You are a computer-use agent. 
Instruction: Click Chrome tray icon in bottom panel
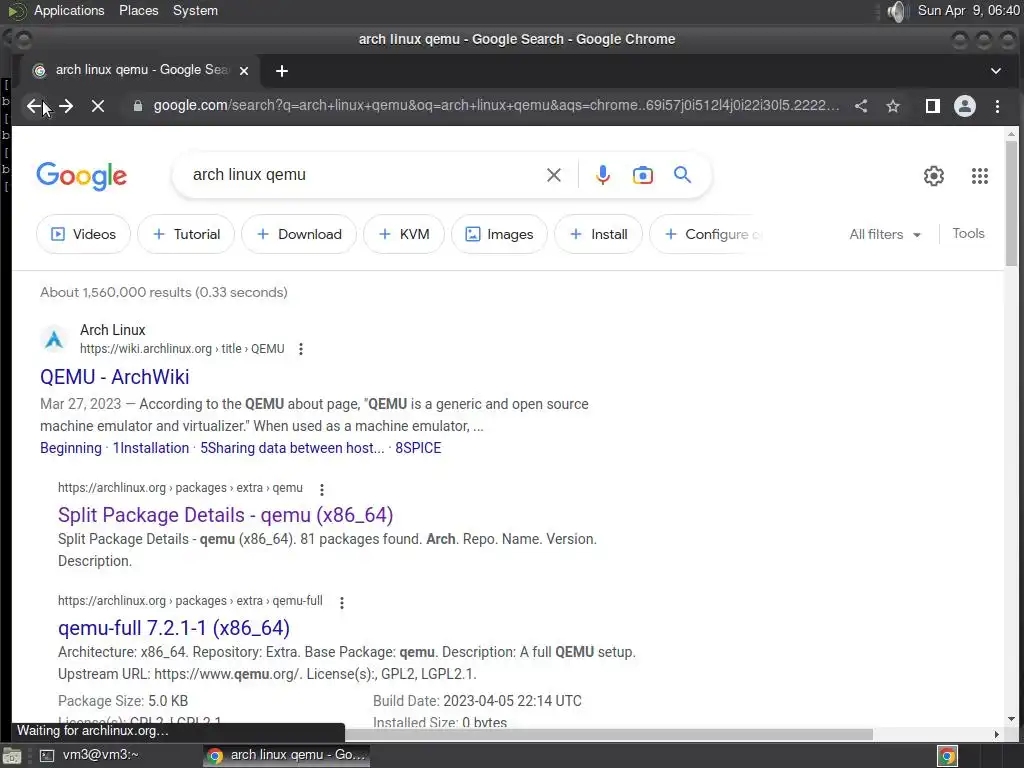947,756
